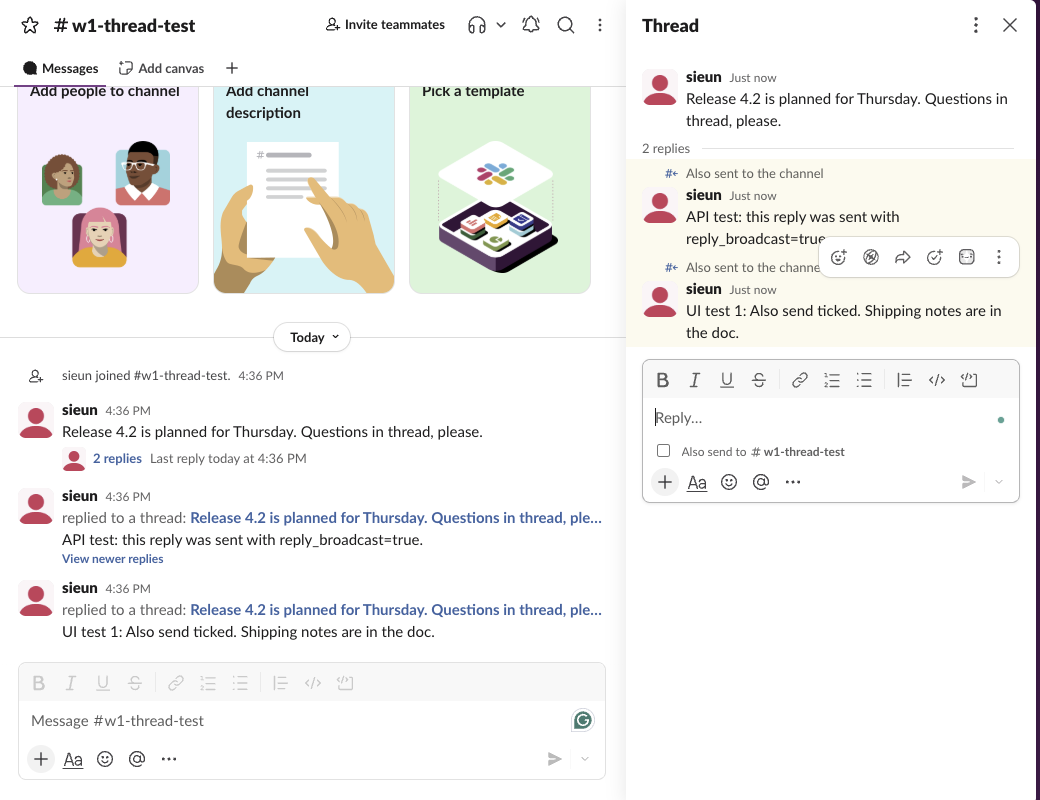Screen dimensions: 1040x800
Task: Search in channel with magnifier icon
Action: pyautogui.click(x=566, y=25)
